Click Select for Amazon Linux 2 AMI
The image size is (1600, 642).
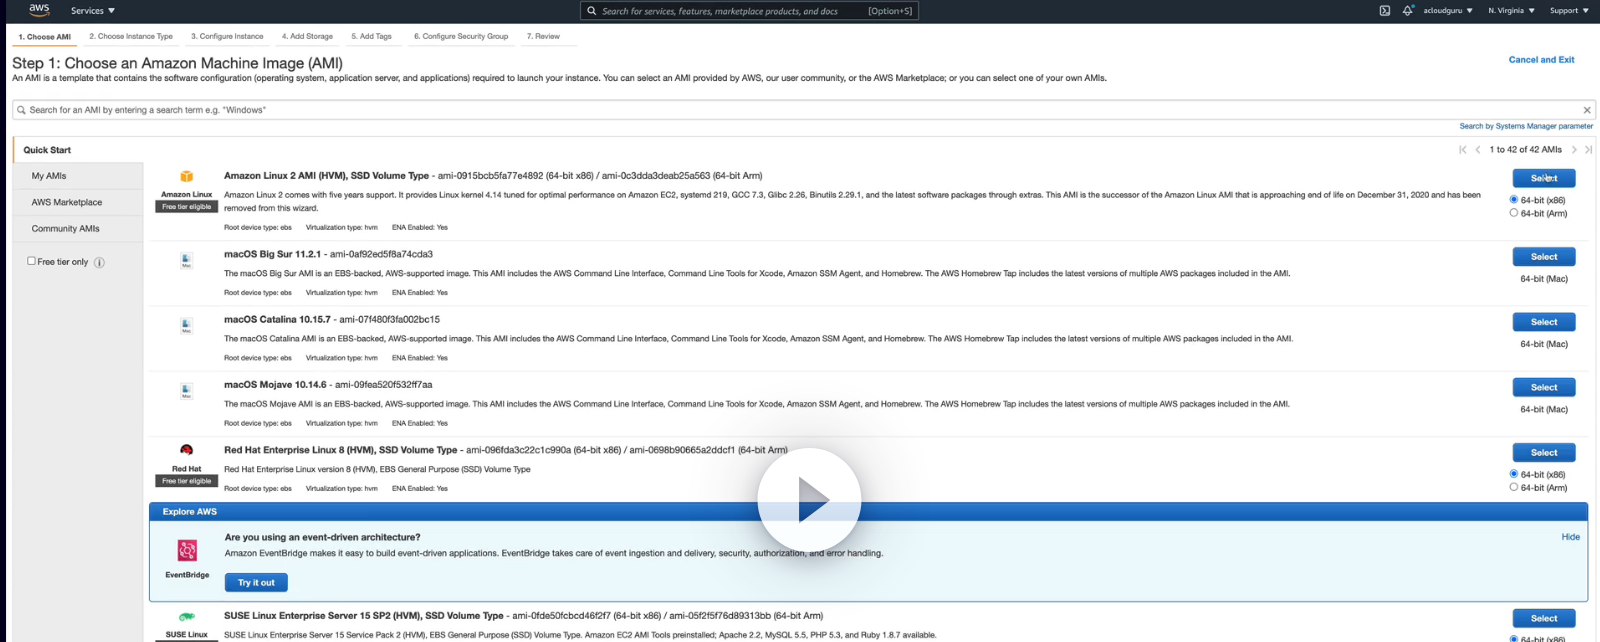(x=1544, y=178)
